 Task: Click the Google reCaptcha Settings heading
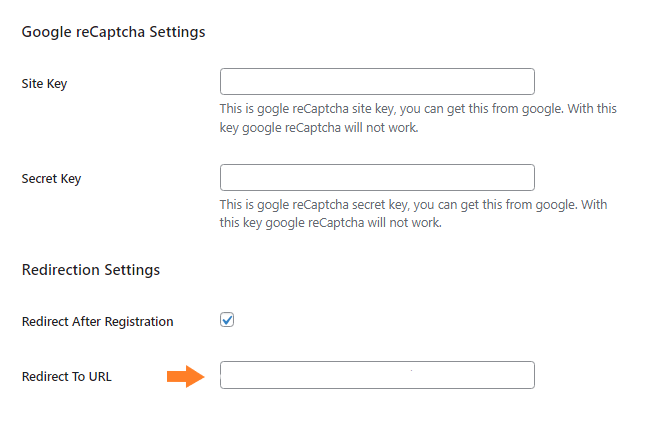point(113,32)
